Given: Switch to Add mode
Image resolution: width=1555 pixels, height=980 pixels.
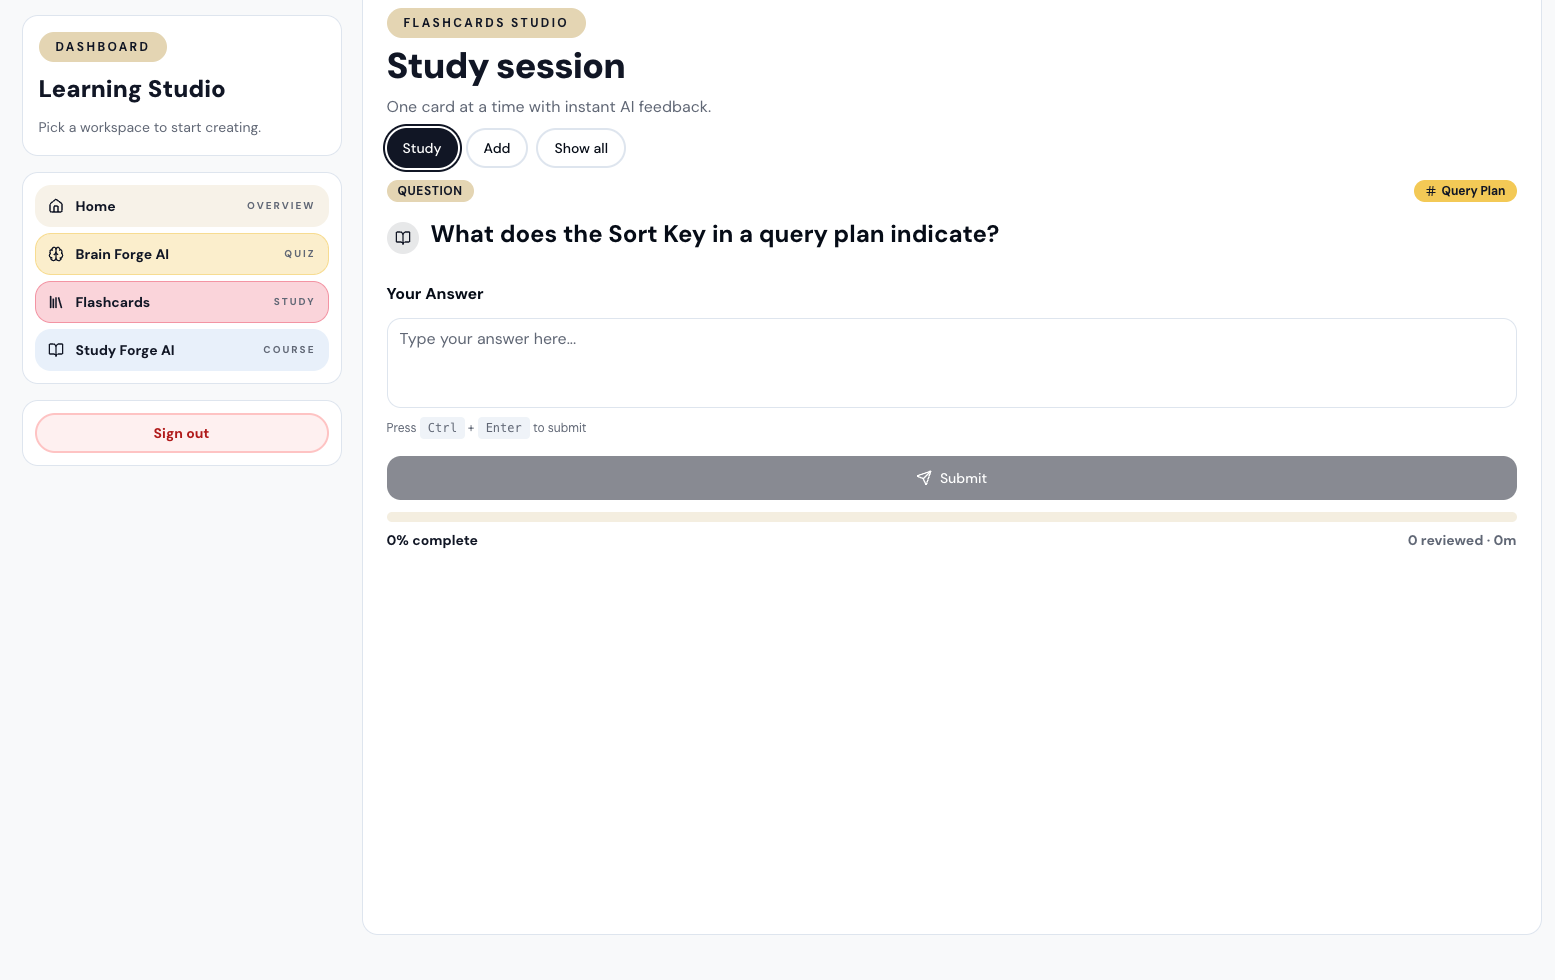Looking at the screenshot, I should pyautogui.click(x=497, y=148).
